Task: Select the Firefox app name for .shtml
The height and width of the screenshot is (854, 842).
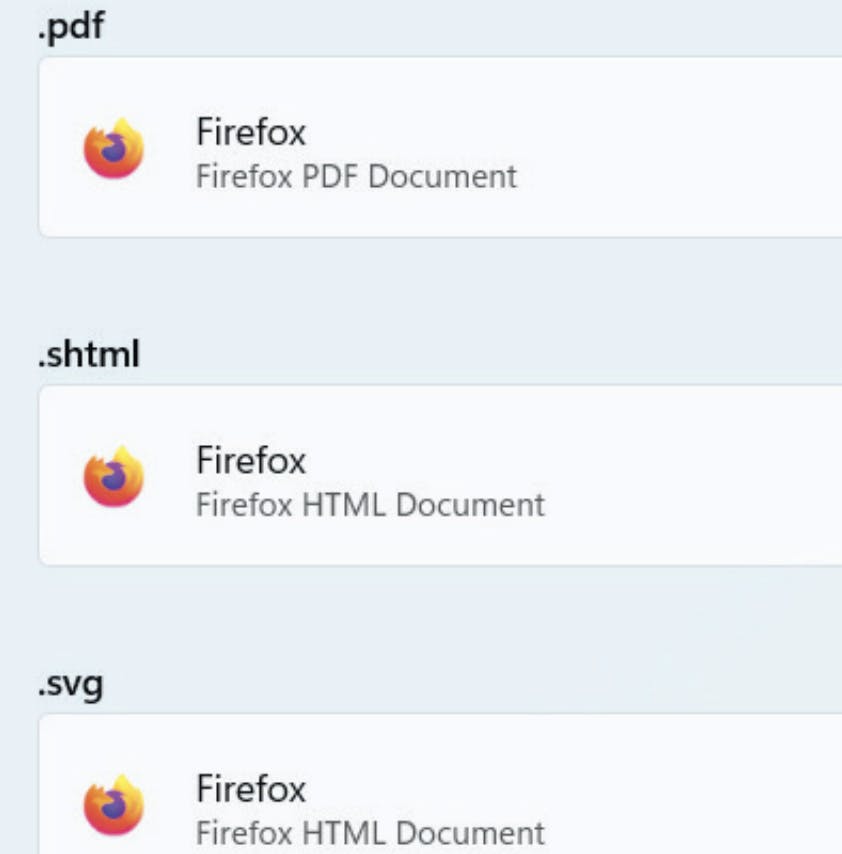Action: coord(251,460)
